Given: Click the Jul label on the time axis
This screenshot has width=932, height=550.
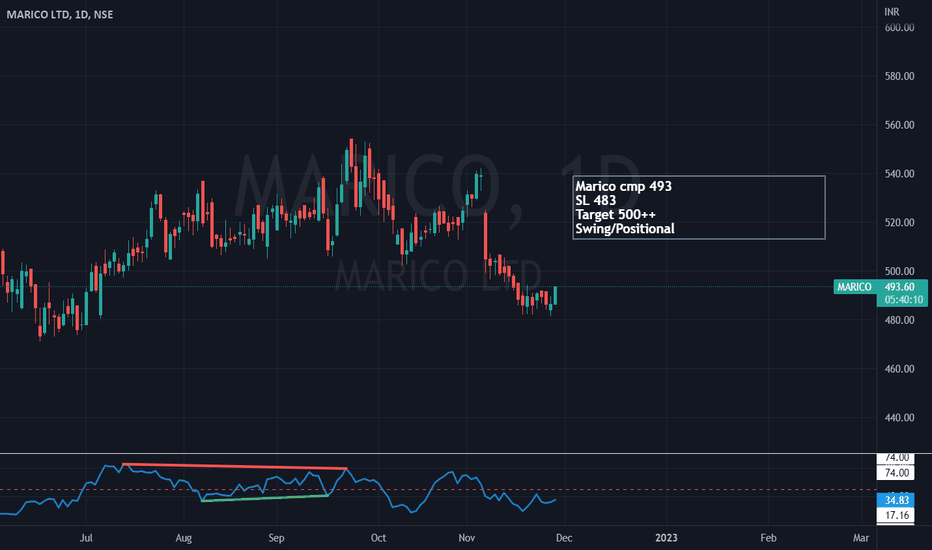Looking at the screenshot, I should [86, 538].
